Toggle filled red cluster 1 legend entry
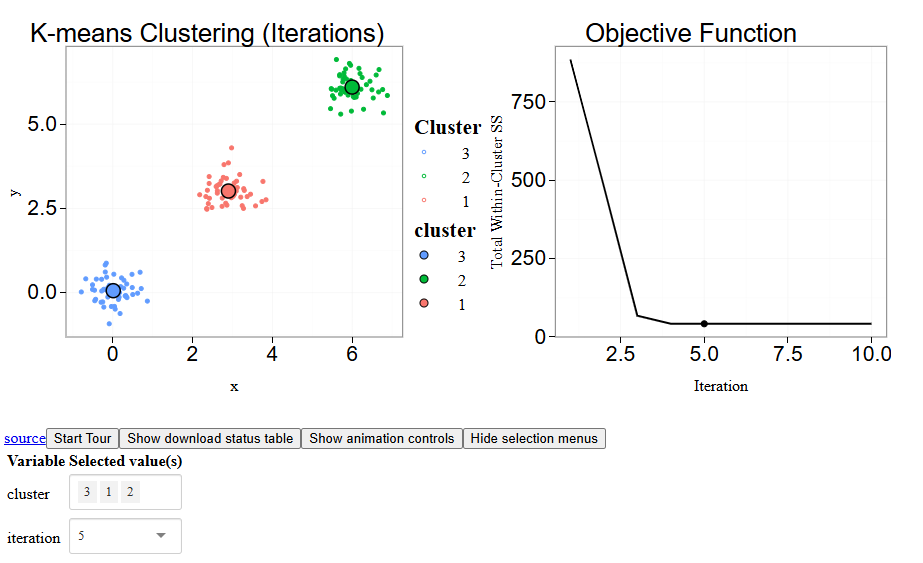This screenshot has width=923, height=563. (x=424, y=304)
